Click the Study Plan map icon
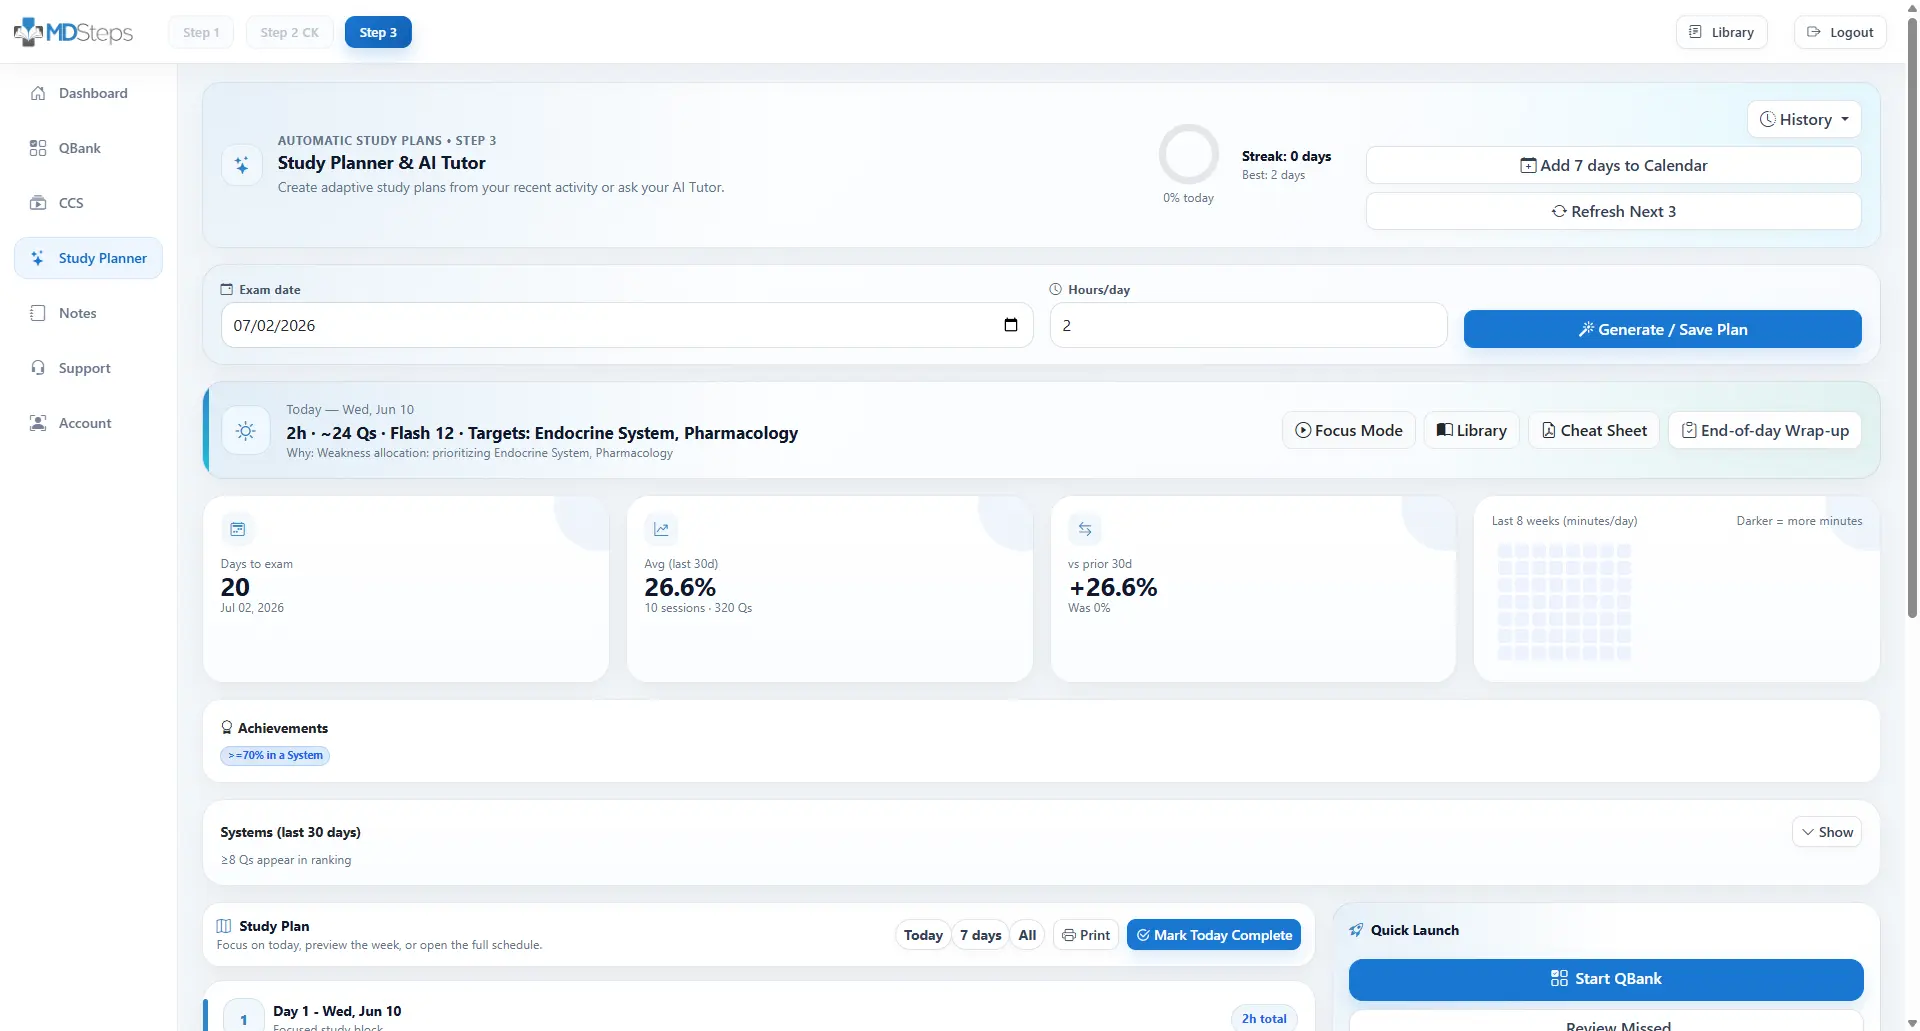This screenshot has width=1920, height=1031. [224, 926]
